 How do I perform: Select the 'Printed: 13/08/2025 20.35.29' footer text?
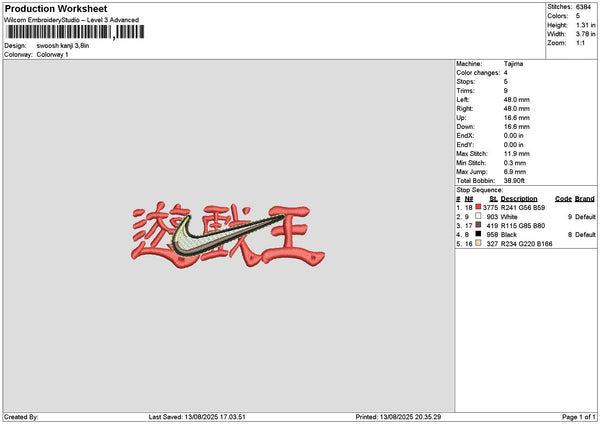coord(398,417)
